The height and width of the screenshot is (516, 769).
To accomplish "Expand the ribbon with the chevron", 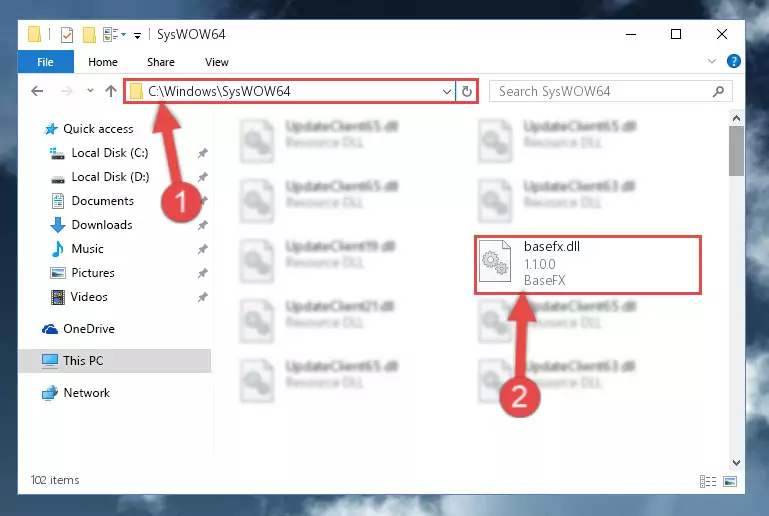I will [x=712, y=61].
